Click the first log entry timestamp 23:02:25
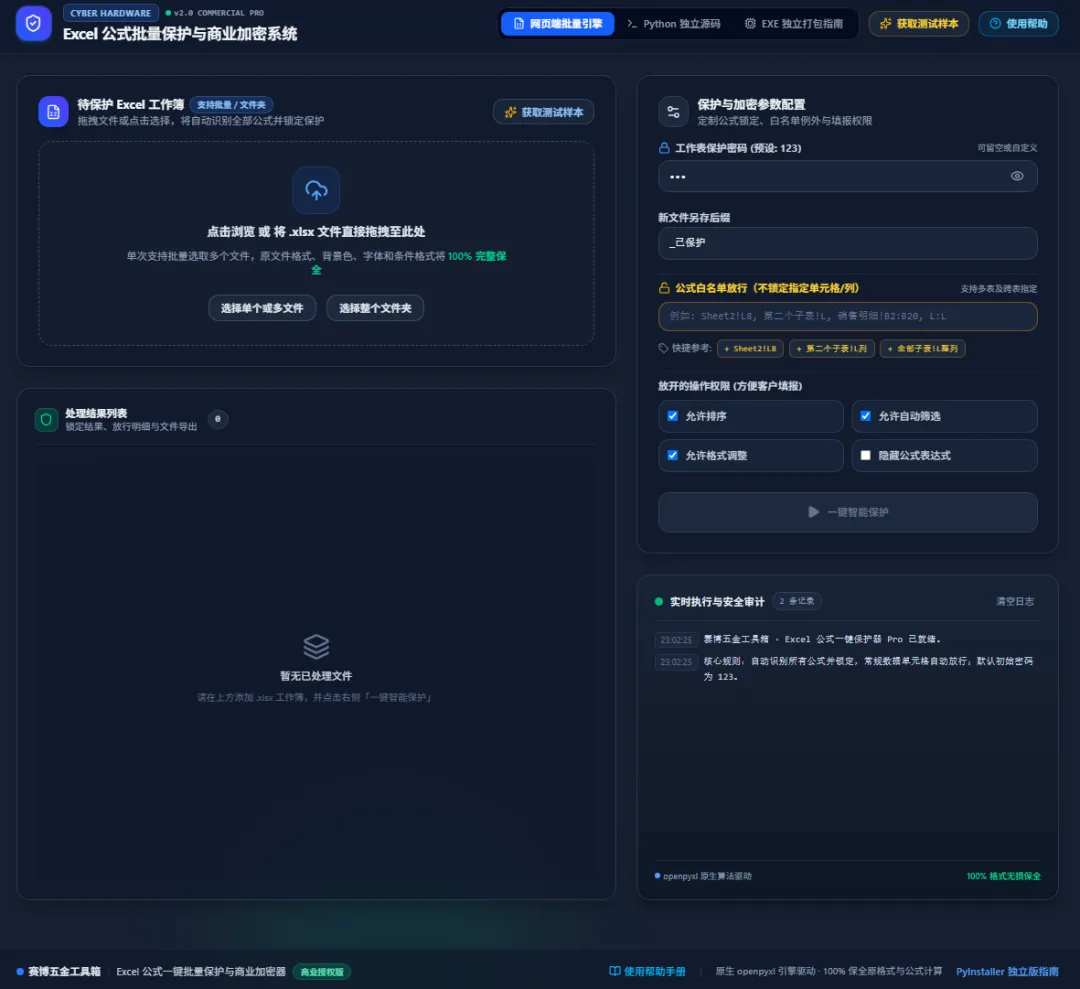 (x=676, y=640)
